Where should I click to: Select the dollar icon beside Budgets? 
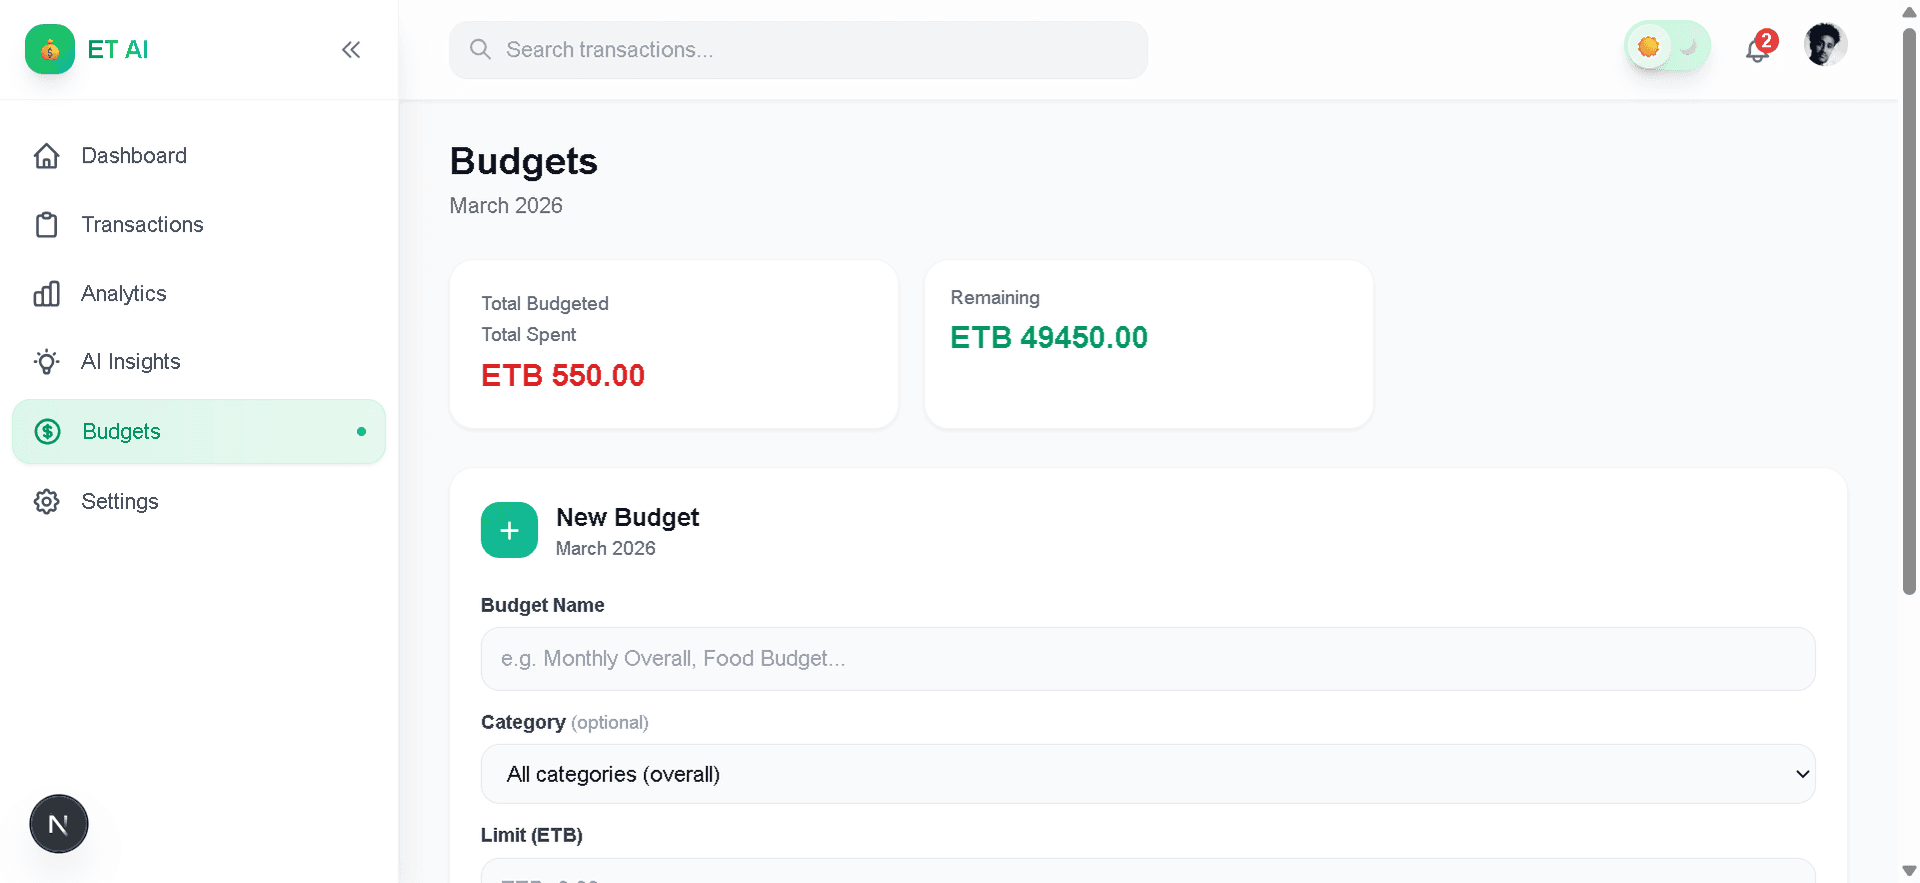click(x=46, y=431)
